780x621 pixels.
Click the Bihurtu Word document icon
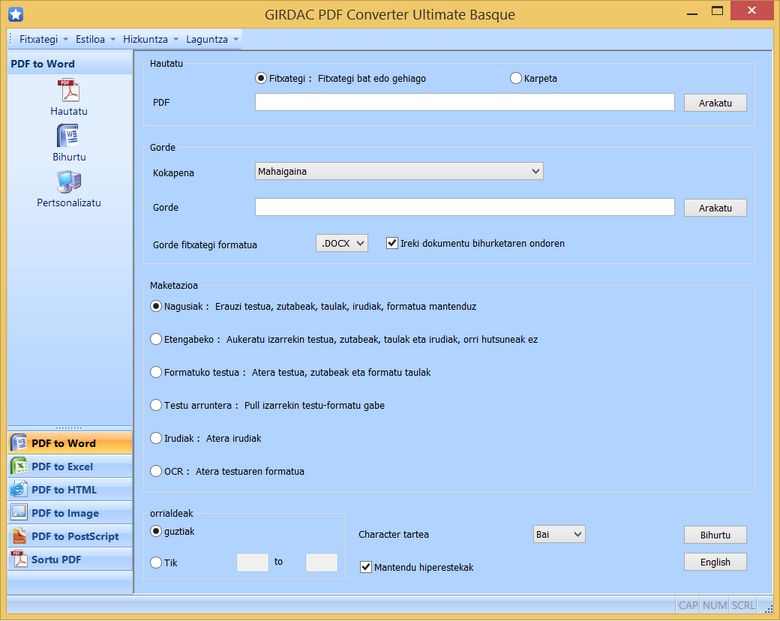(x=68, y=136)
